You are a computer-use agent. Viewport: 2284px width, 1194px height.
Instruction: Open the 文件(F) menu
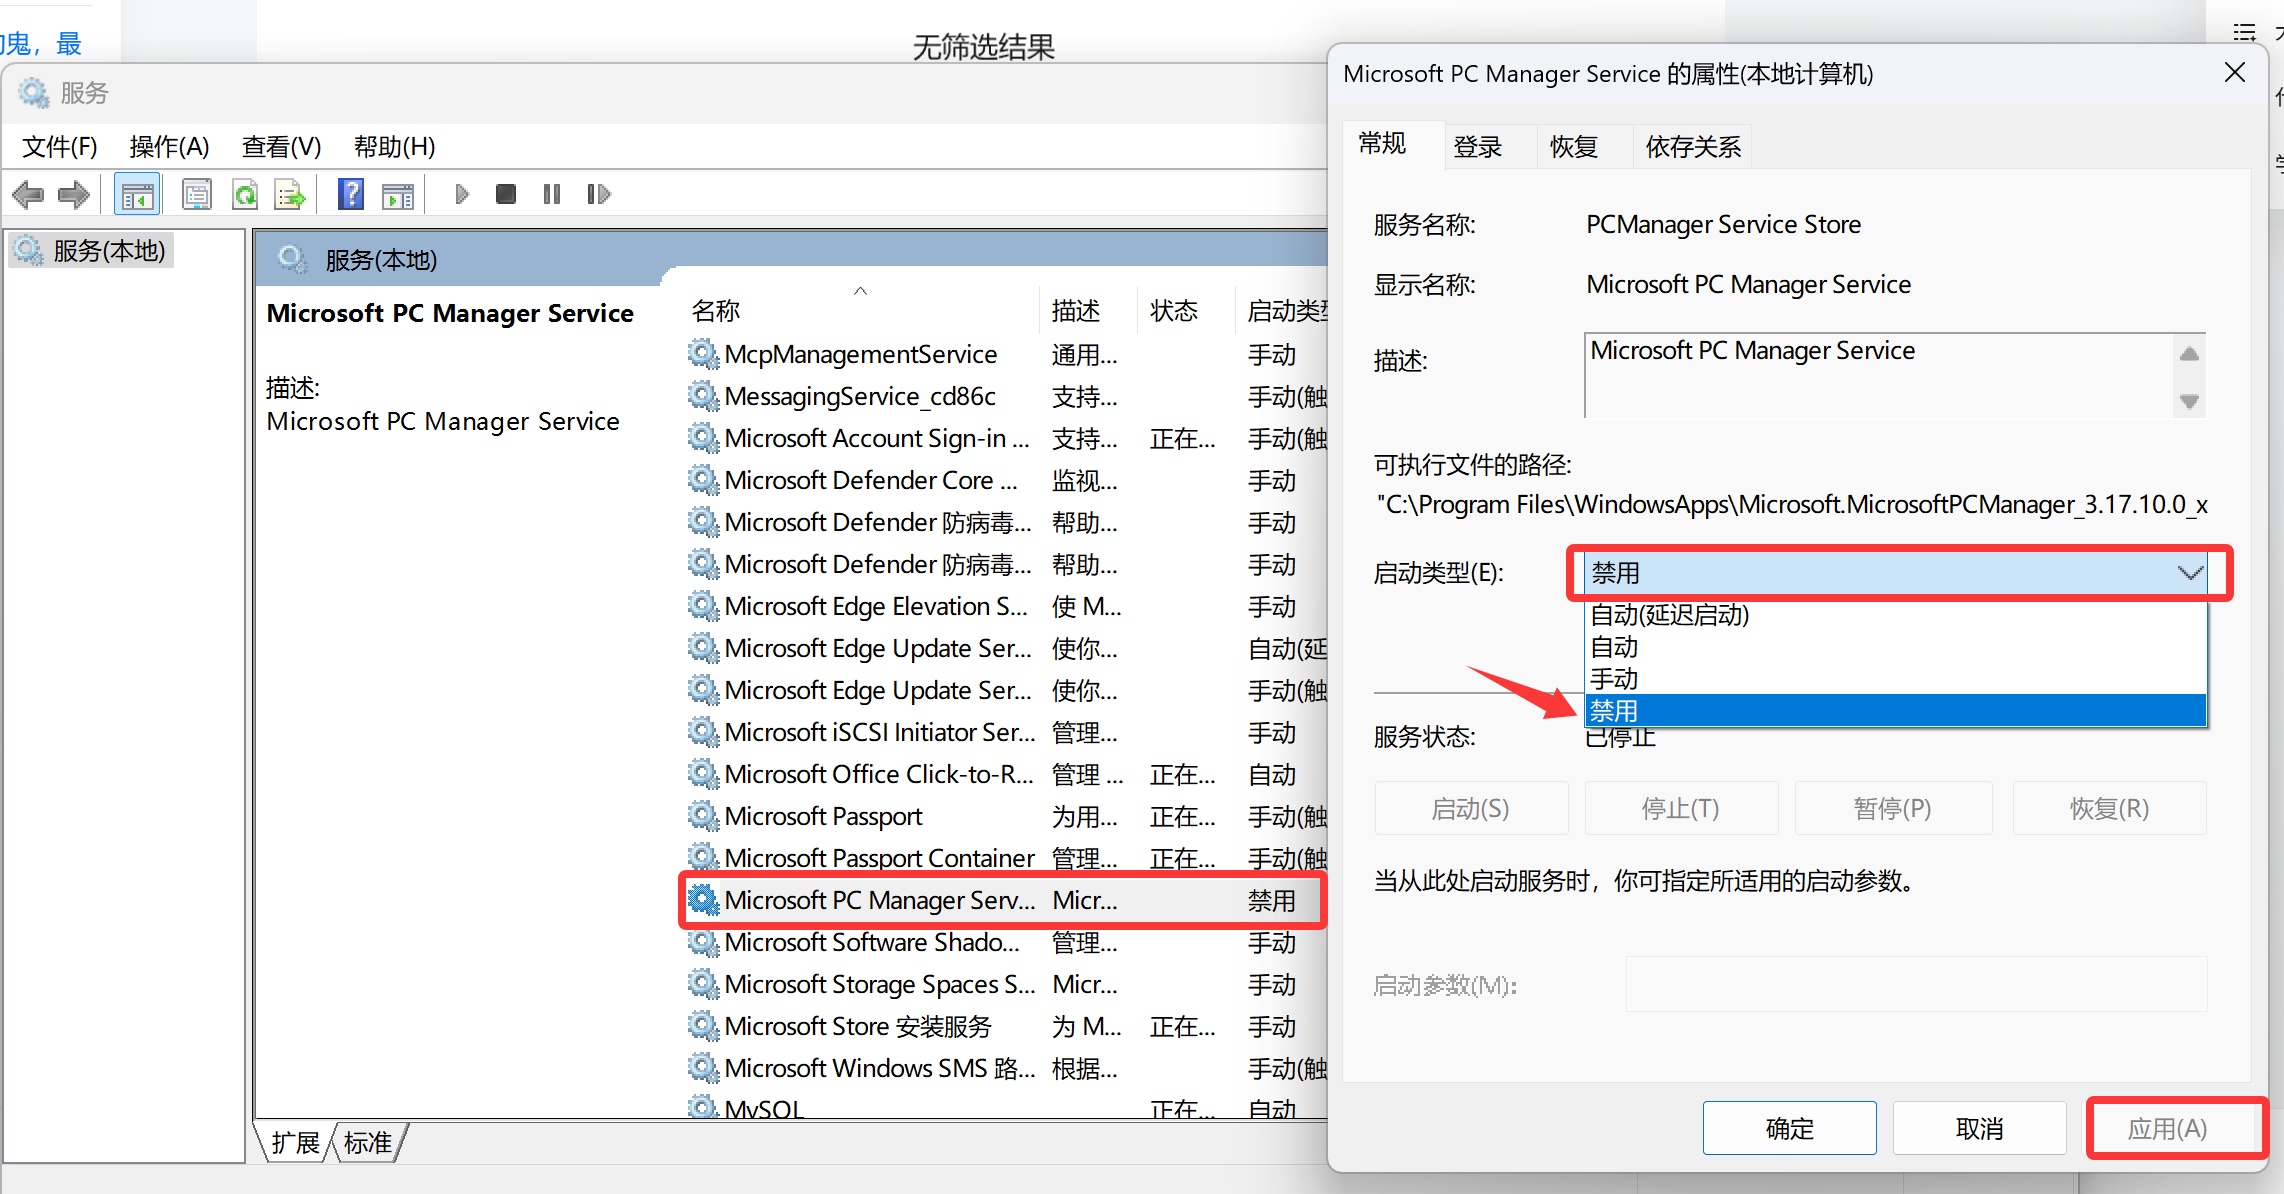[60, 147]
